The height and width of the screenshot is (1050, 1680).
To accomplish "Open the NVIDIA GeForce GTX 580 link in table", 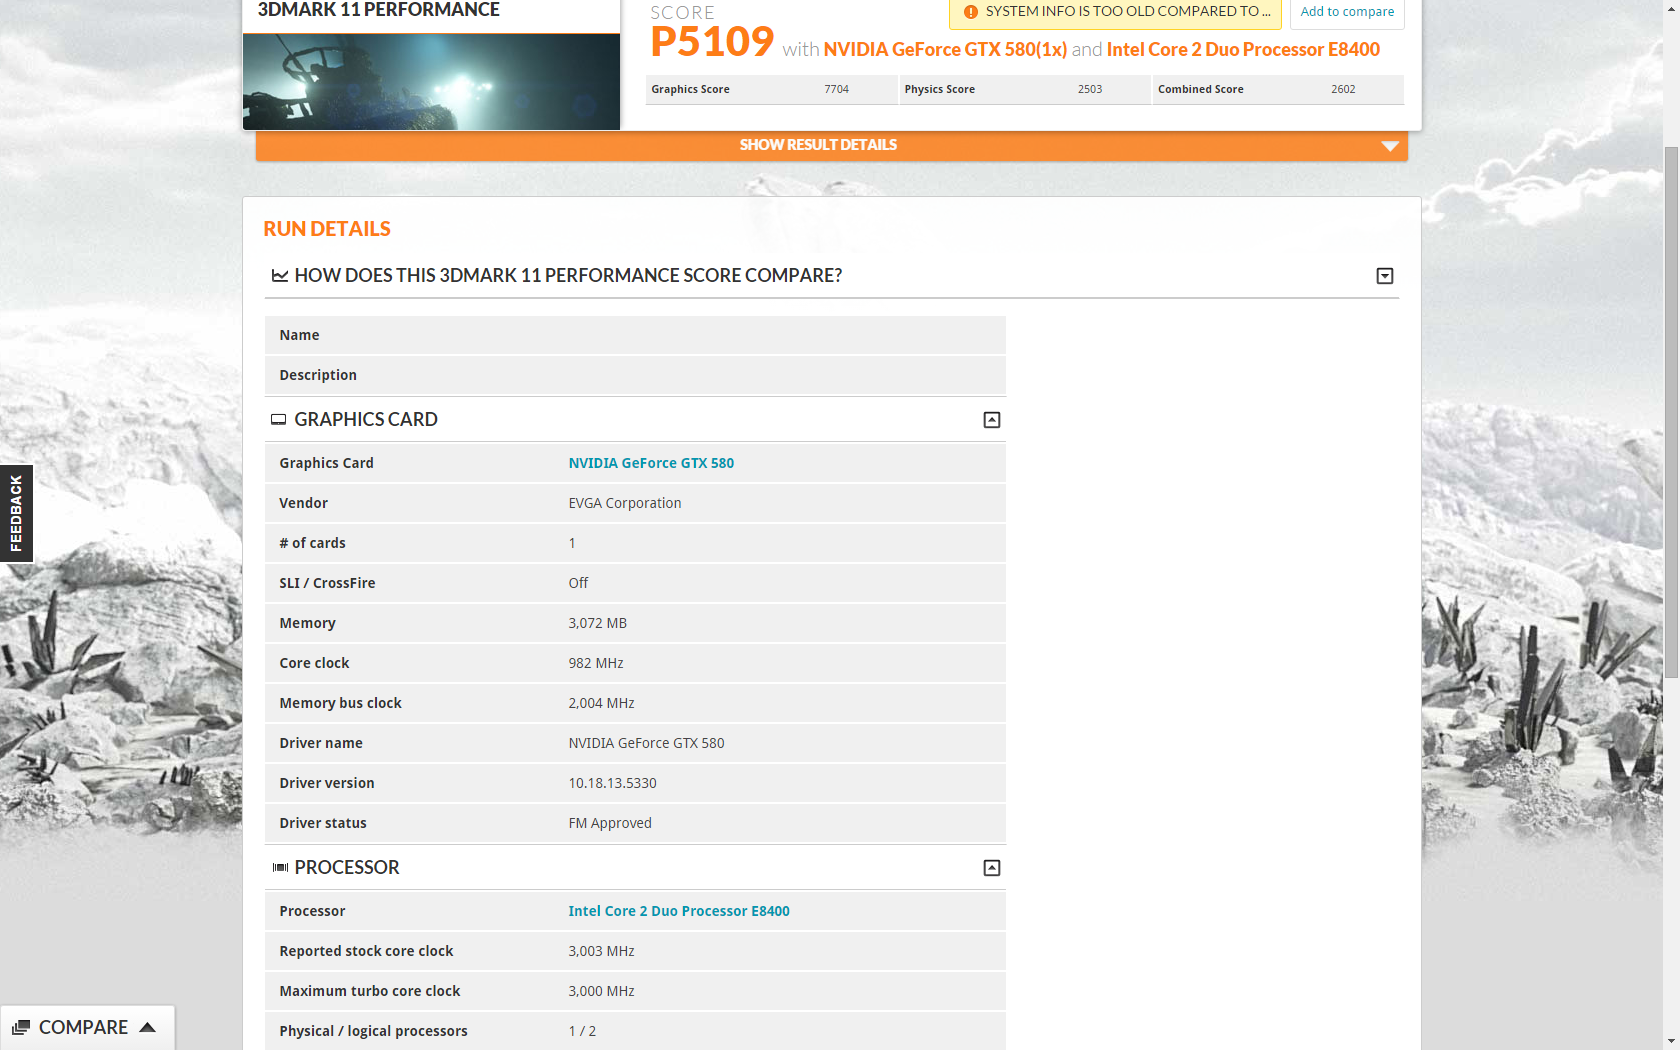I will click(651, 463).
